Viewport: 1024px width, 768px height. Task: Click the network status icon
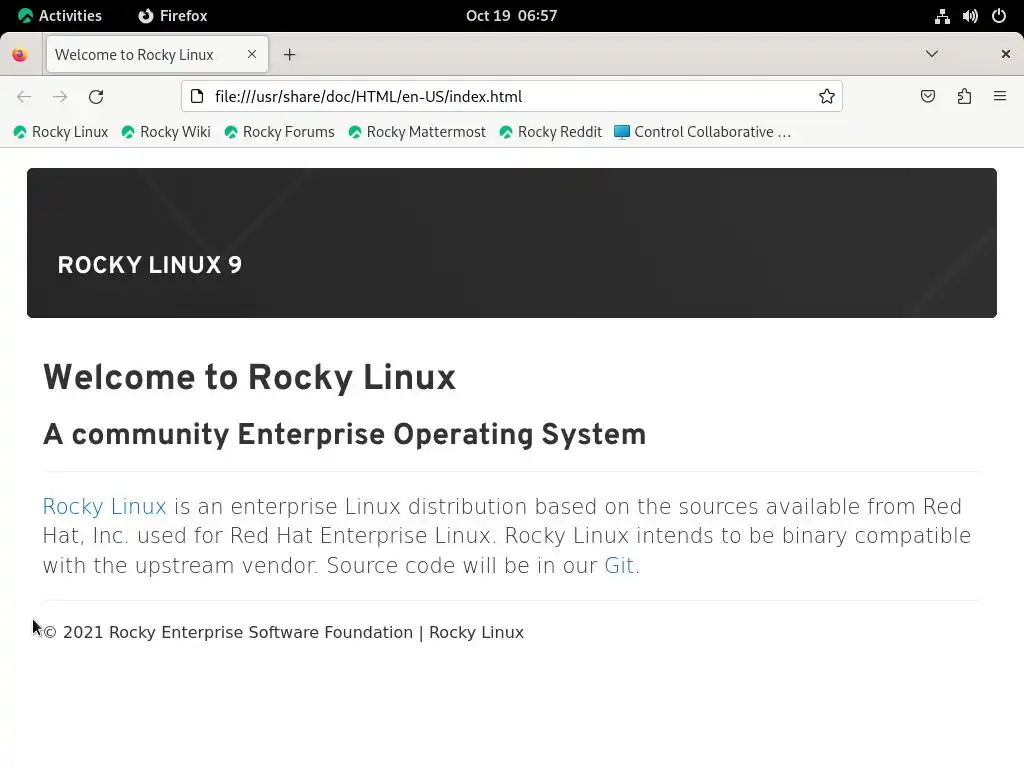point(942,16)
